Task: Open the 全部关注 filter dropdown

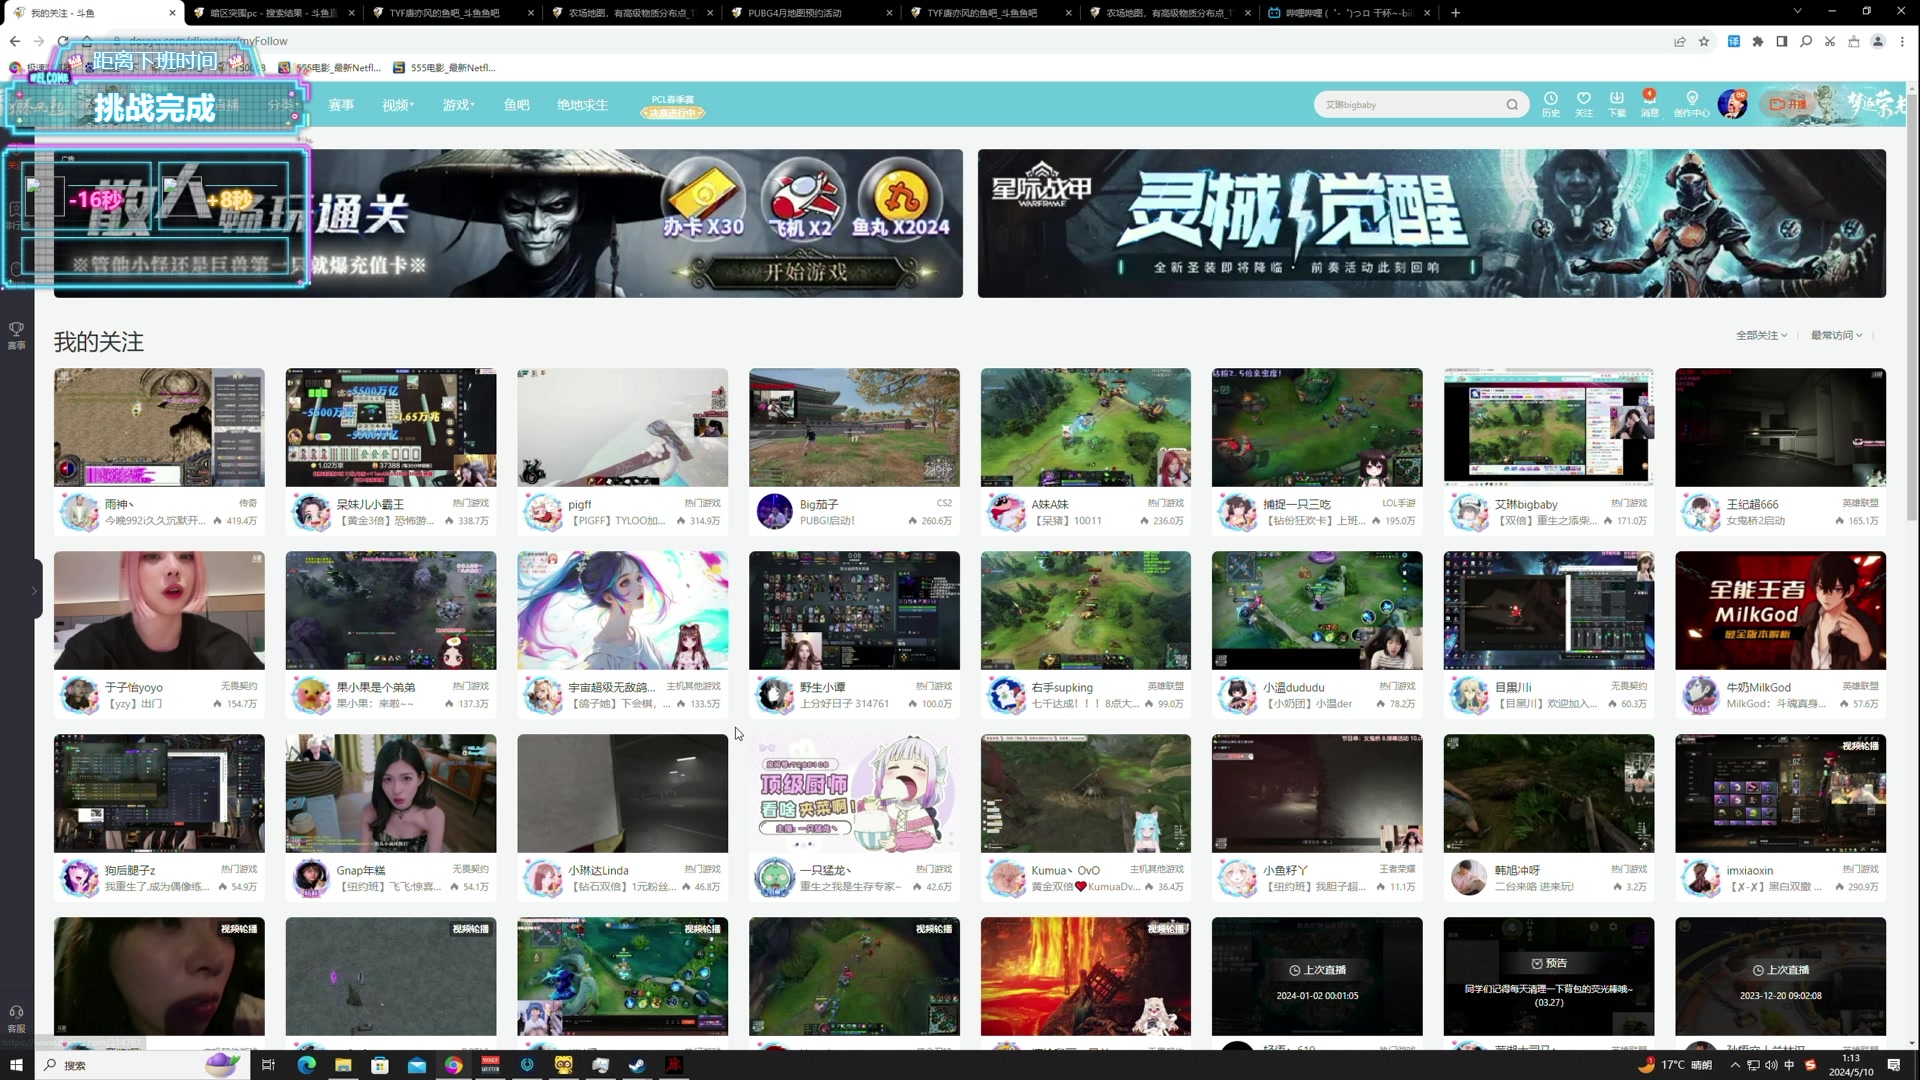Action: (1761, 335)
